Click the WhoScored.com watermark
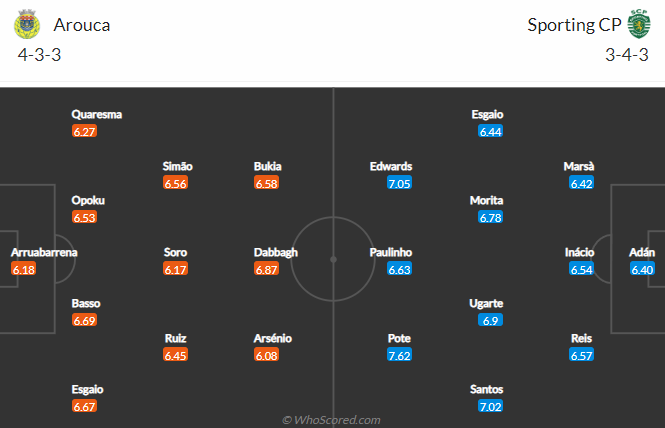 tap(331, 420)
